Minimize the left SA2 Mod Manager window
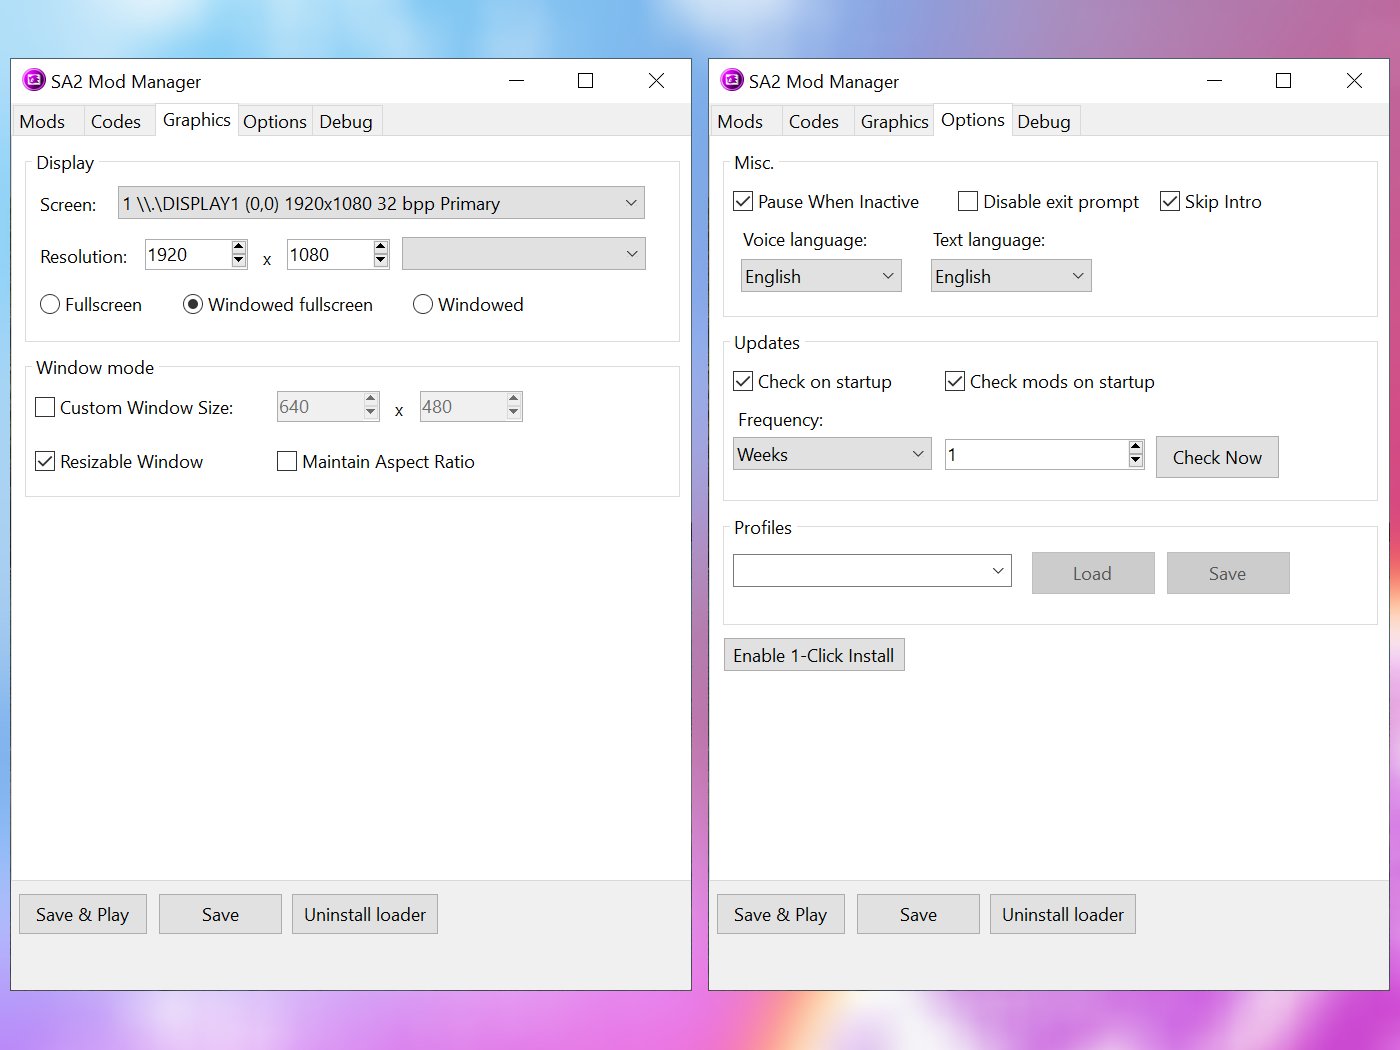 coord(516,80)
